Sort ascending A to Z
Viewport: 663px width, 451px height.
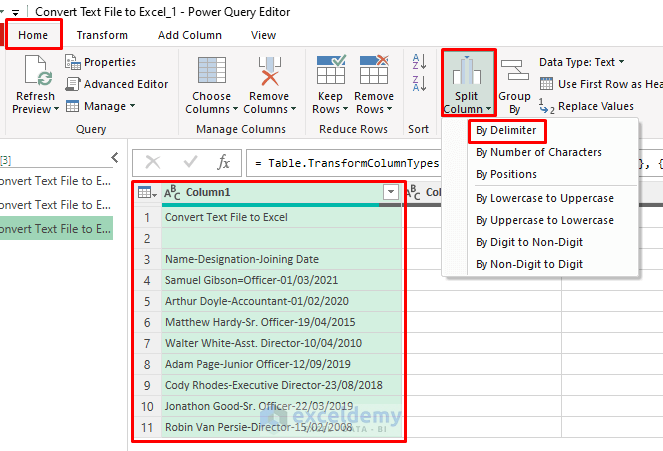click(419, 62)
